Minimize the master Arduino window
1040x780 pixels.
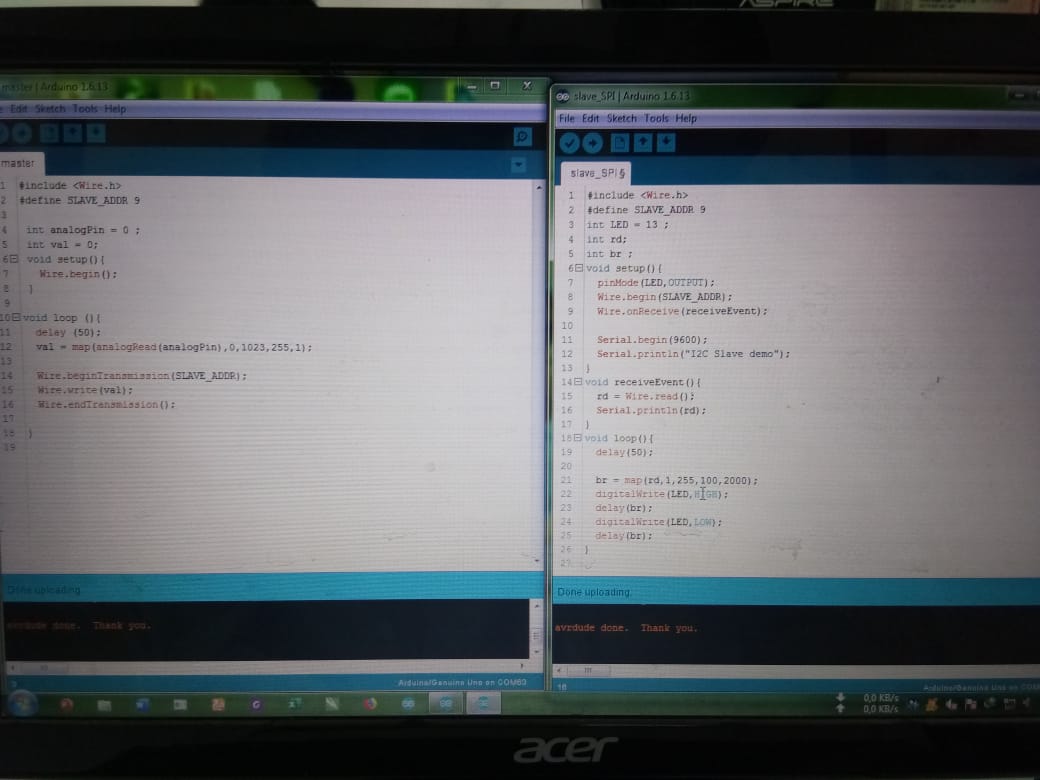(472, 86)
